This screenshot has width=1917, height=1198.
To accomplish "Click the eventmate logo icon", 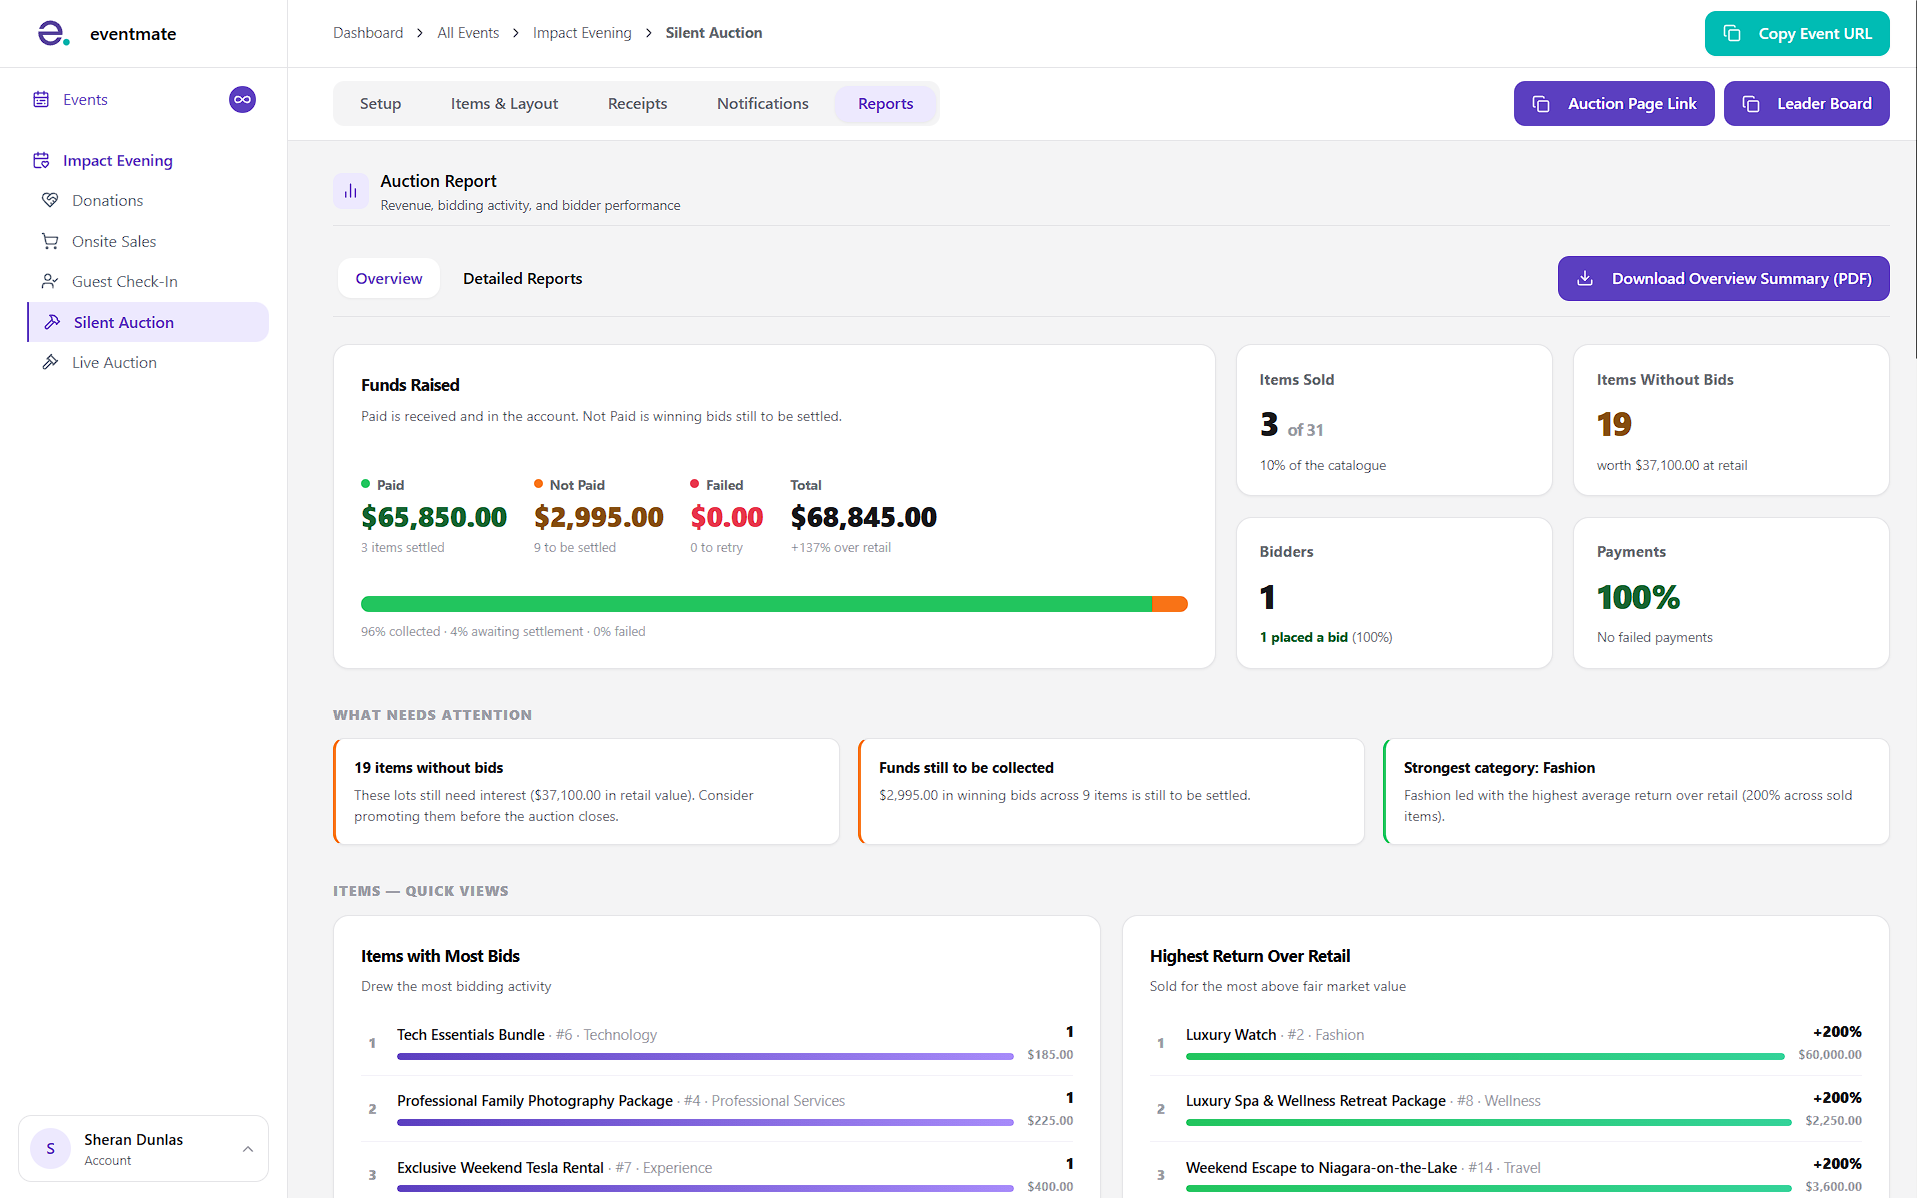I will [x=53, y=33].
